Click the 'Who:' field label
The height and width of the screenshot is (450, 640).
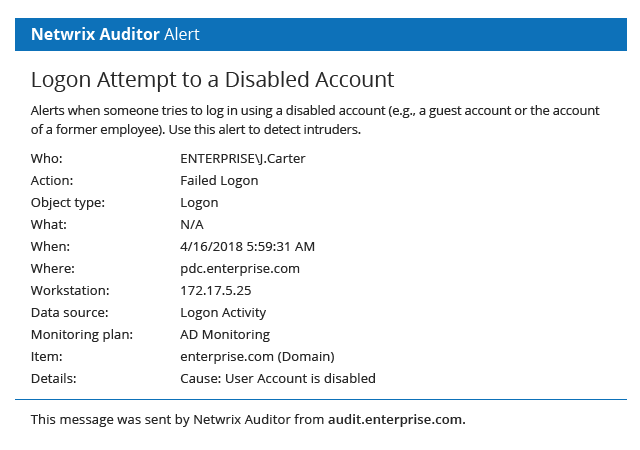pos(46,158)
